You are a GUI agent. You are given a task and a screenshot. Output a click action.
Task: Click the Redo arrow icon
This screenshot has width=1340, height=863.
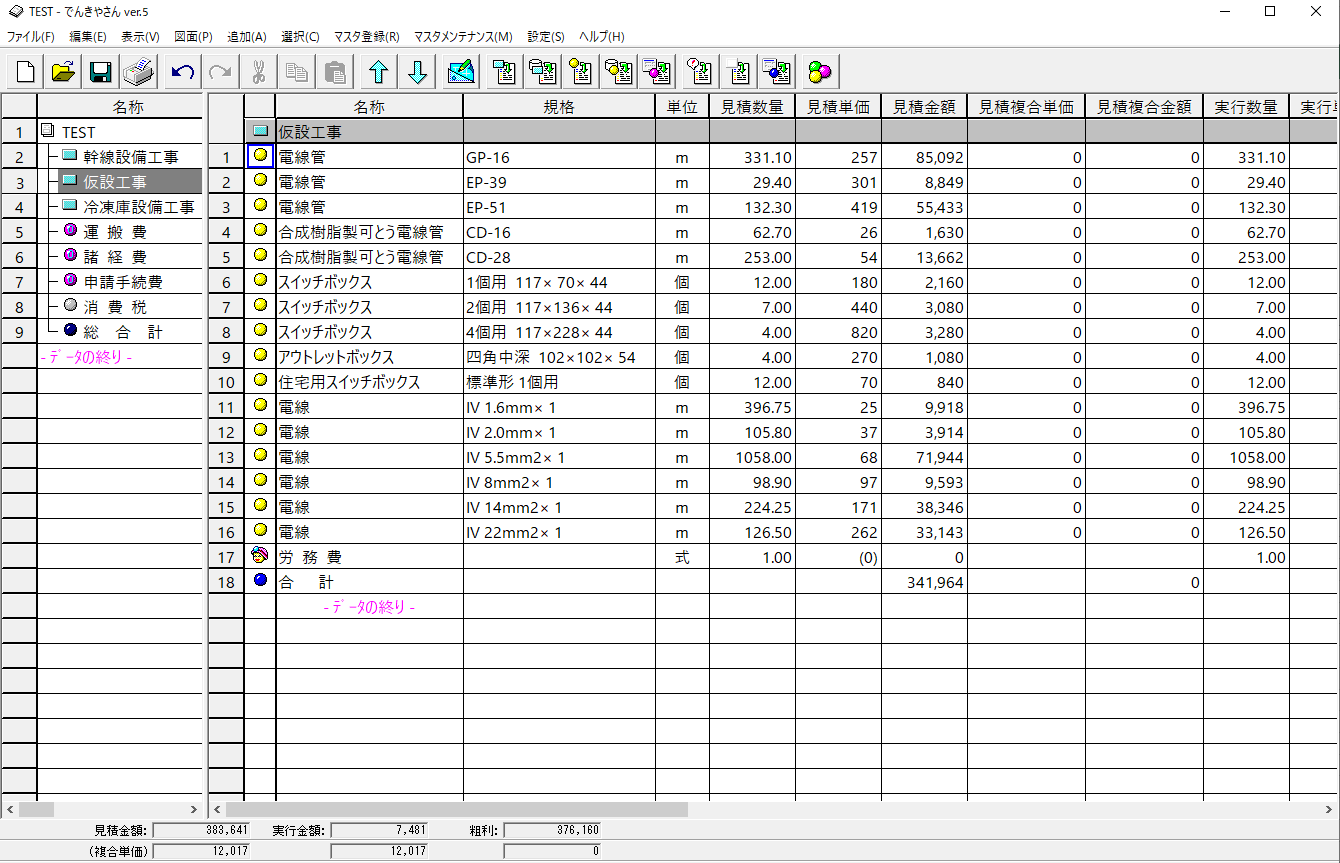(220, 71)
